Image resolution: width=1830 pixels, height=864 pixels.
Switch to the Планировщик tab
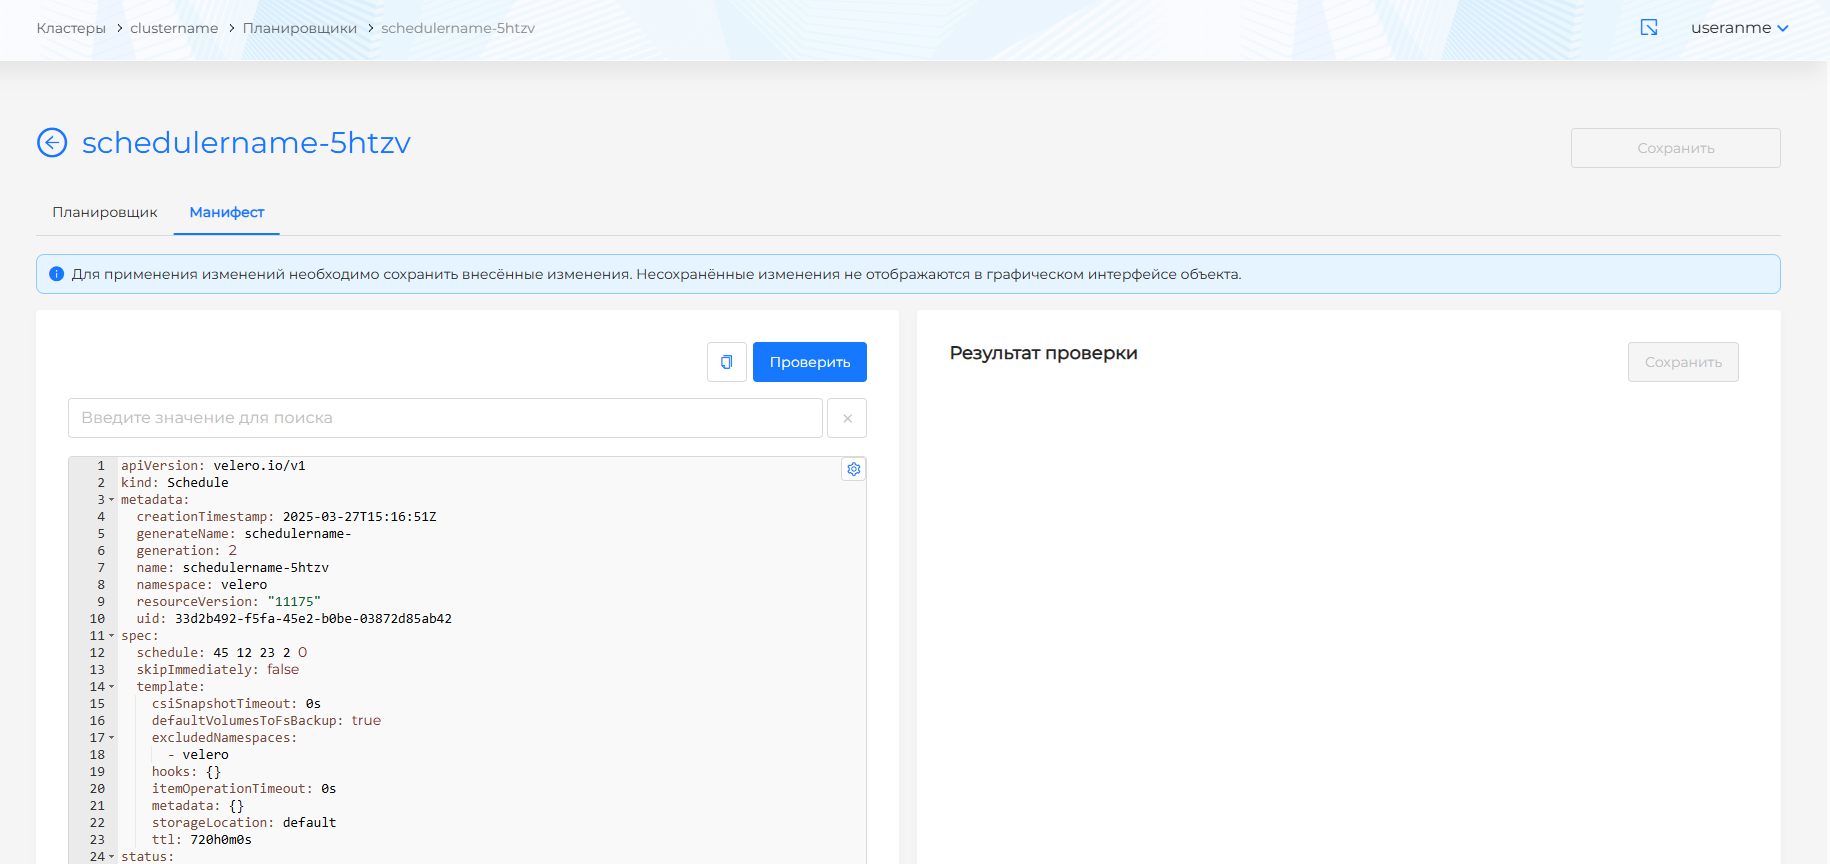pyautogui.click(x=105, y=212)
